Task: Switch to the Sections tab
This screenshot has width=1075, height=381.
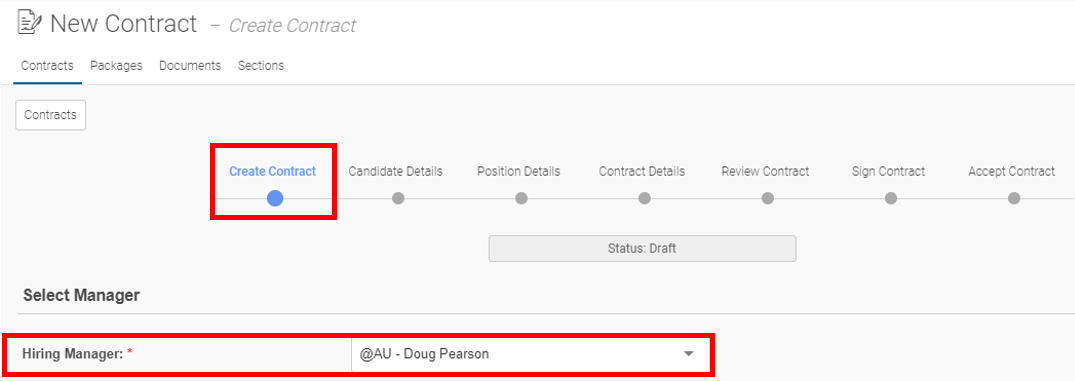Action: click(261, 66)
